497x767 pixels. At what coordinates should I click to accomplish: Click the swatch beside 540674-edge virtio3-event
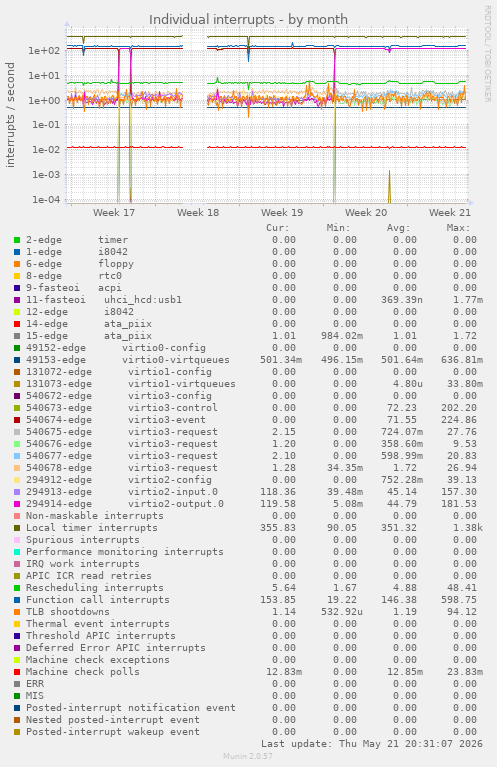coord(17,420)
